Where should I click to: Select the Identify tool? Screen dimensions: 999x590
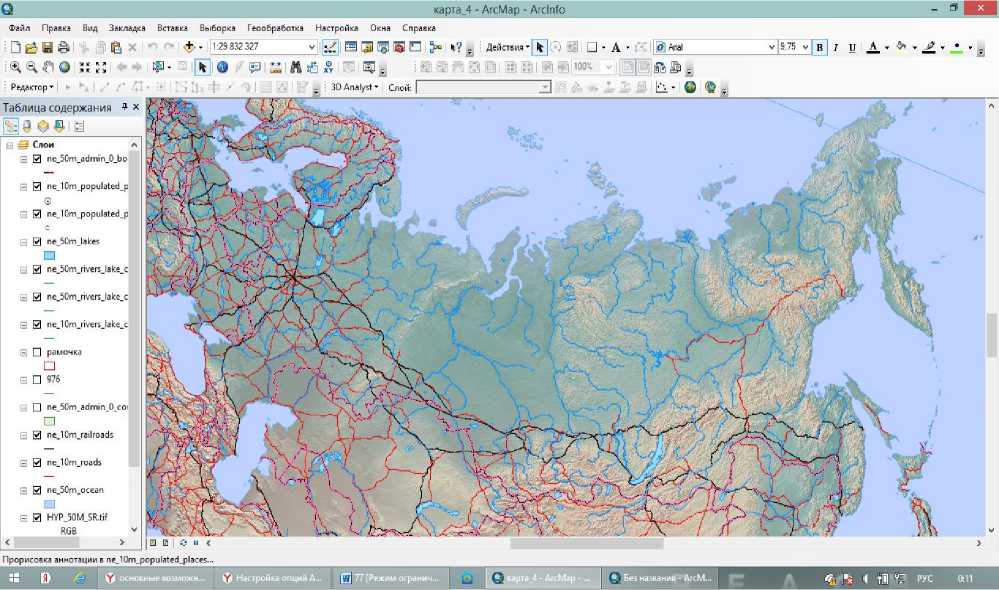222,67
